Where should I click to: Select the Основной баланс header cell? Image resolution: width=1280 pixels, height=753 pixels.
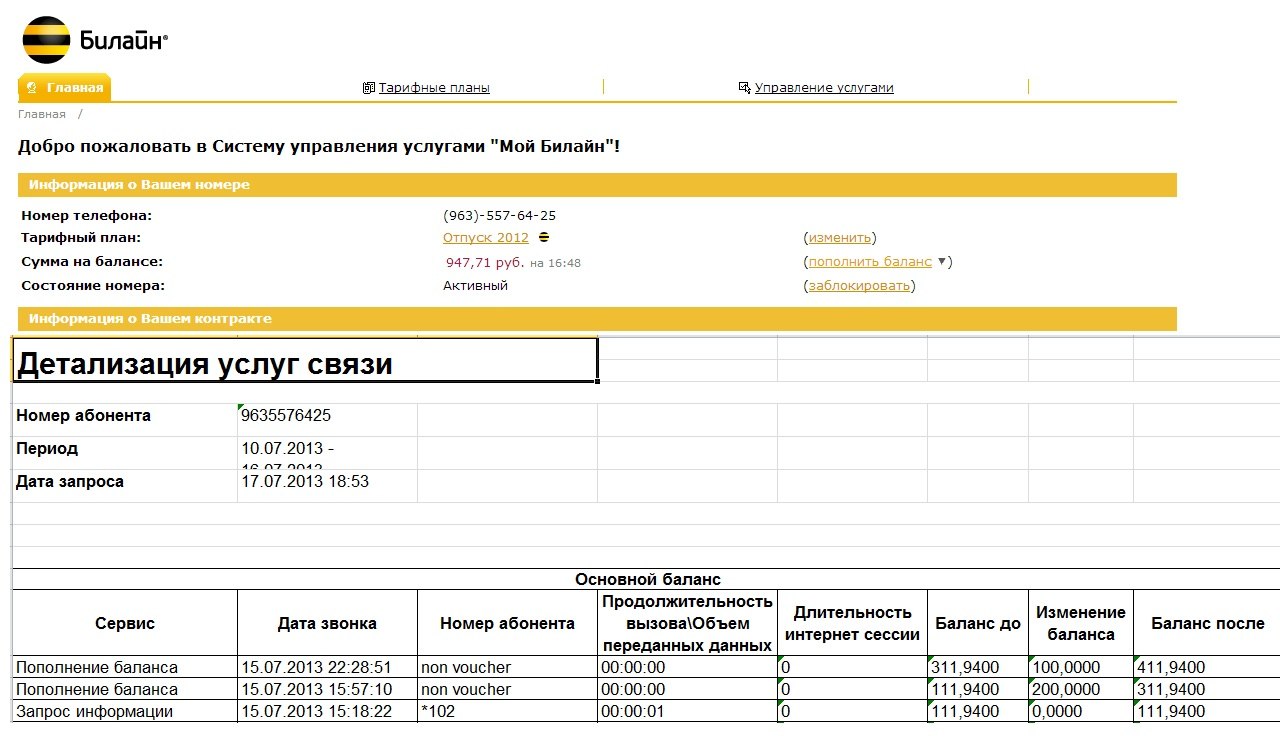[647, 579]
